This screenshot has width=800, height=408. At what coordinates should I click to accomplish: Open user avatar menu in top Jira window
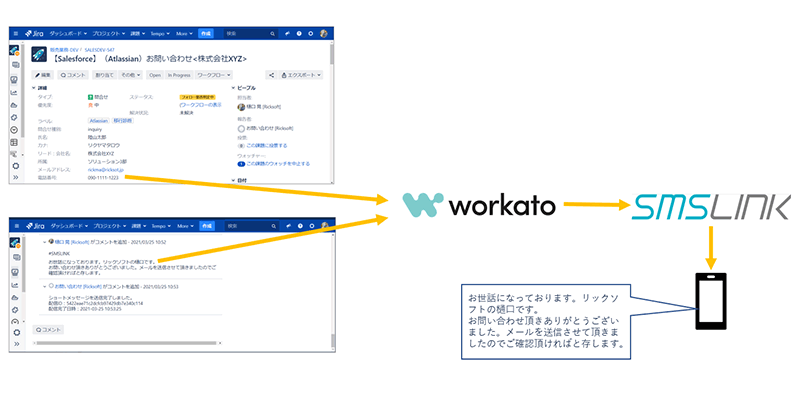[323, 34]
